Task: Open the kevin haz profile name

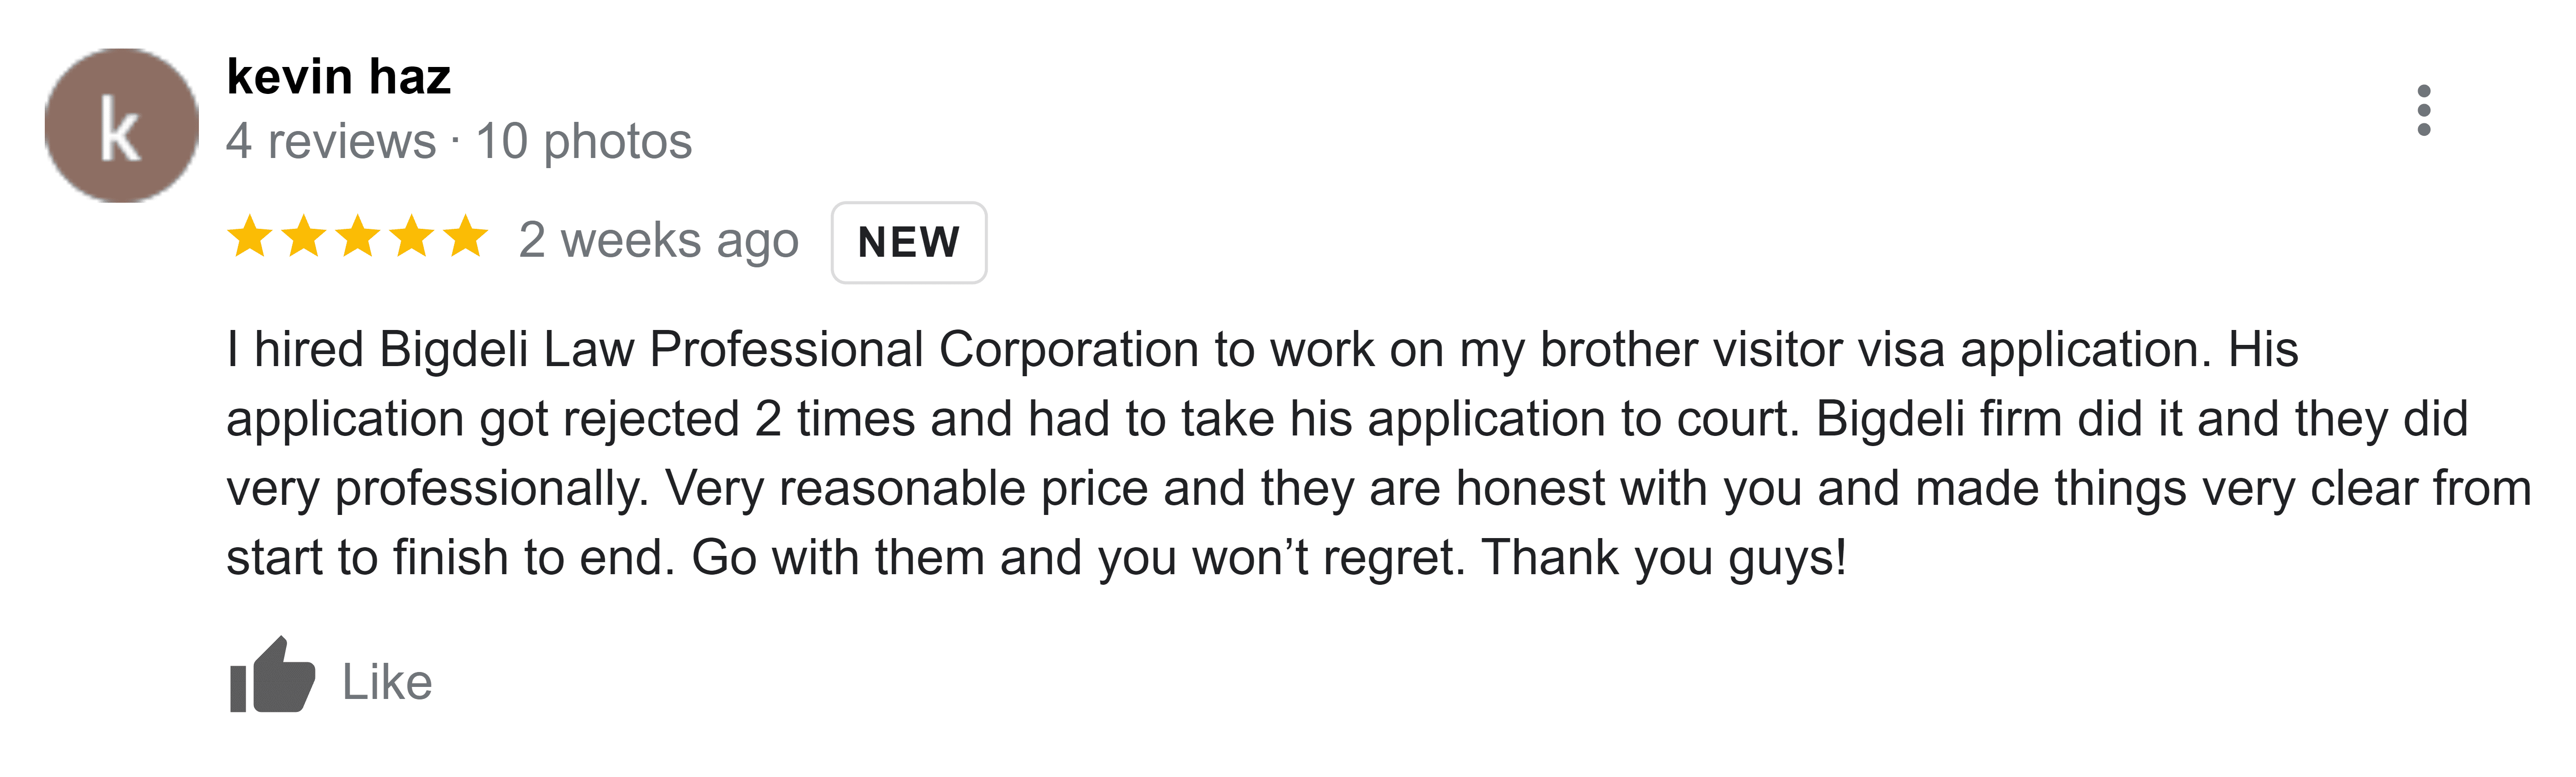Action: pyautogui.click(x=339, y=76)
